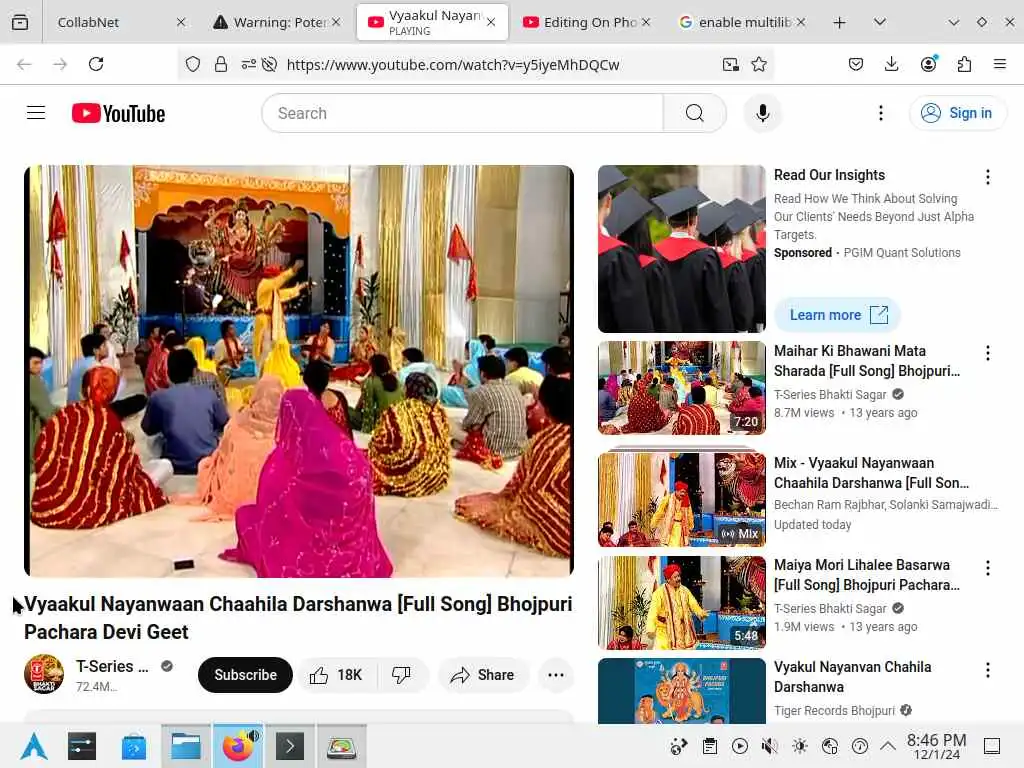Viewport: 1024px width, 768px height.
Task: Open T-Series channel avatar
Action: point(44,674)
